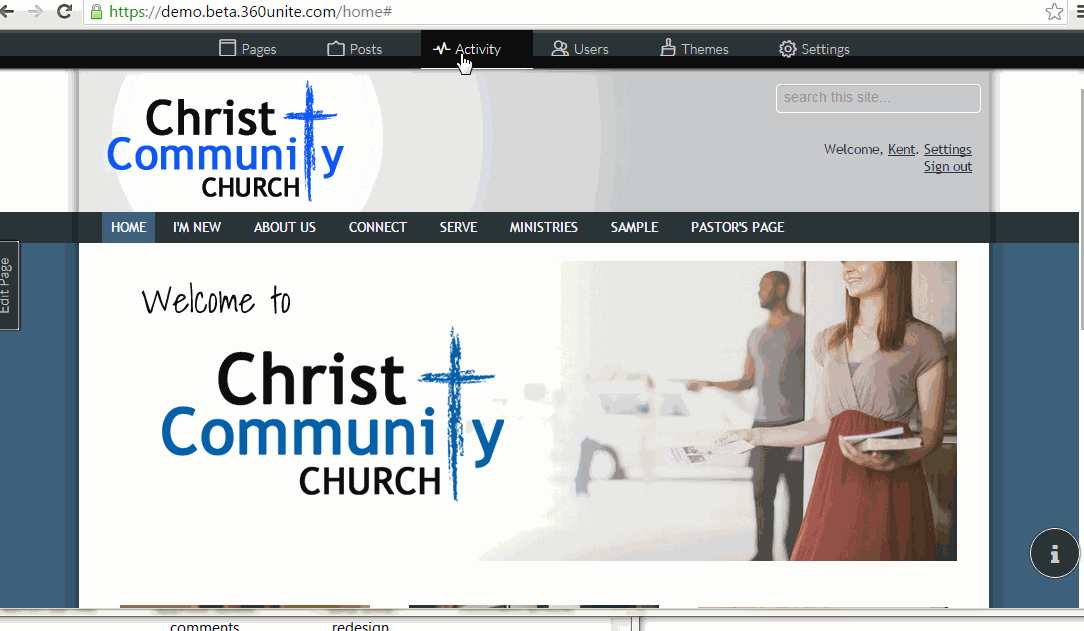Activate the HOME navigation state
This screenshot has width=1084, height=631.
128,227
